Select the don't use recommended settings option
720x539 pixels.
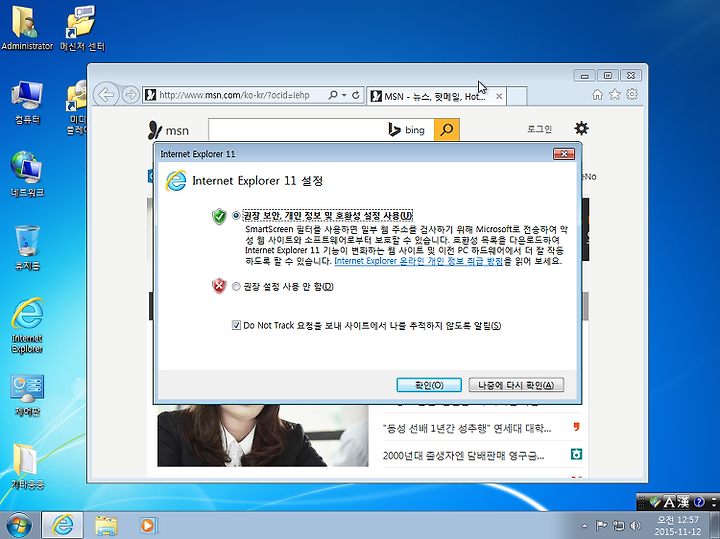(236, 286)
